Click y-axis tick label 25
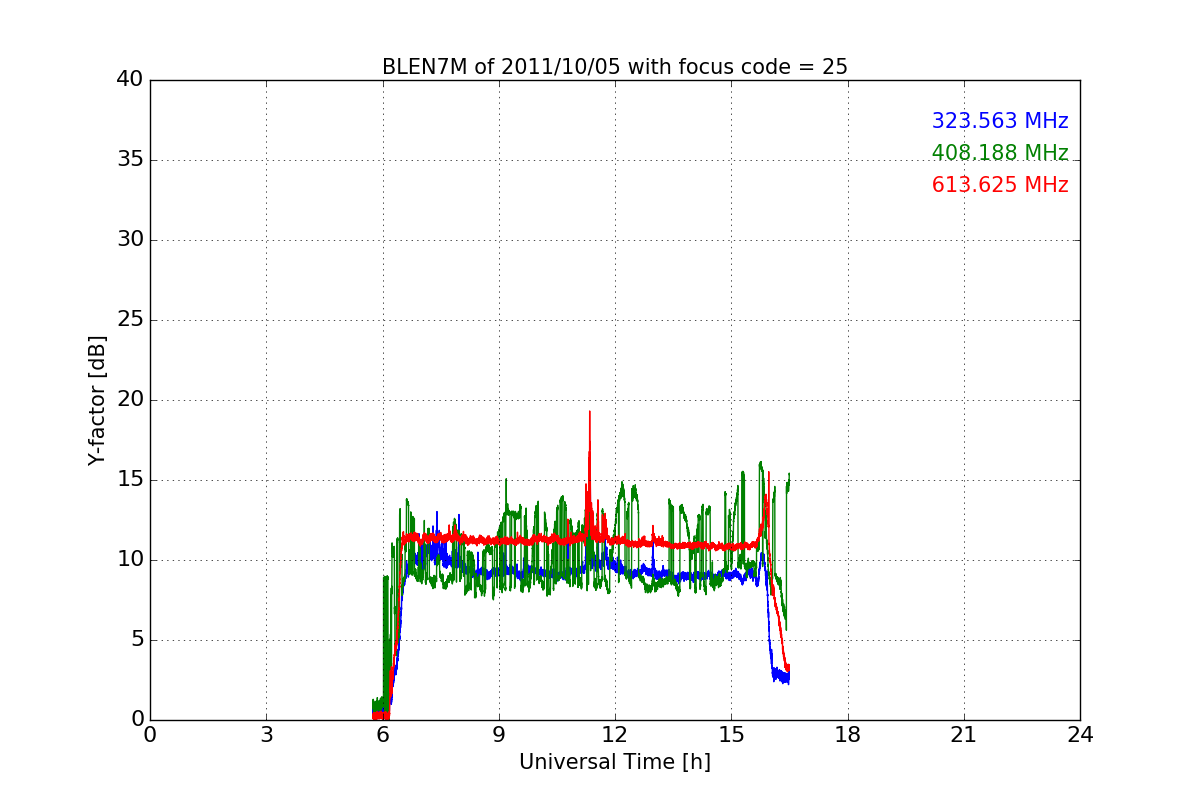This screenshot has width=1200, height=800. 130,320
